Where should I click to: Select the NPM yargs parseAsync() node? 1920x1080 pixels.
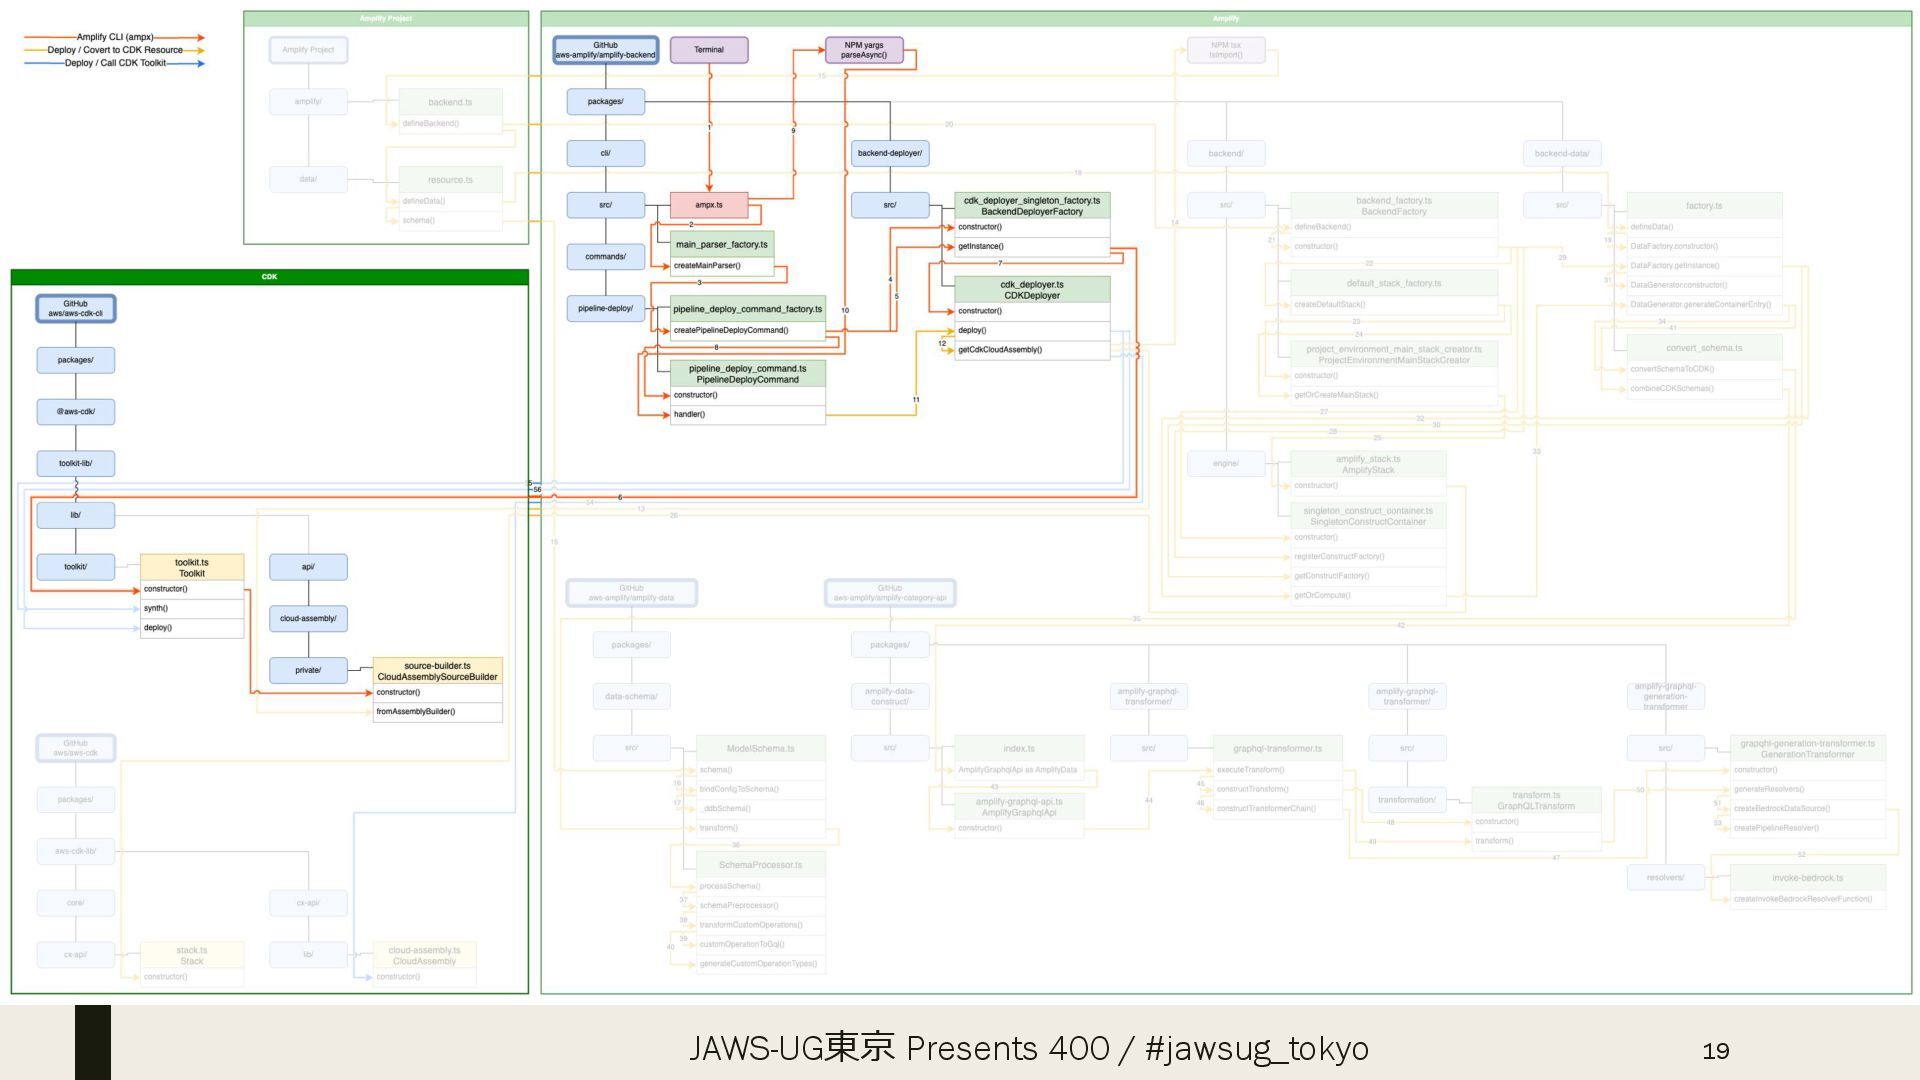tap(863, 50)
